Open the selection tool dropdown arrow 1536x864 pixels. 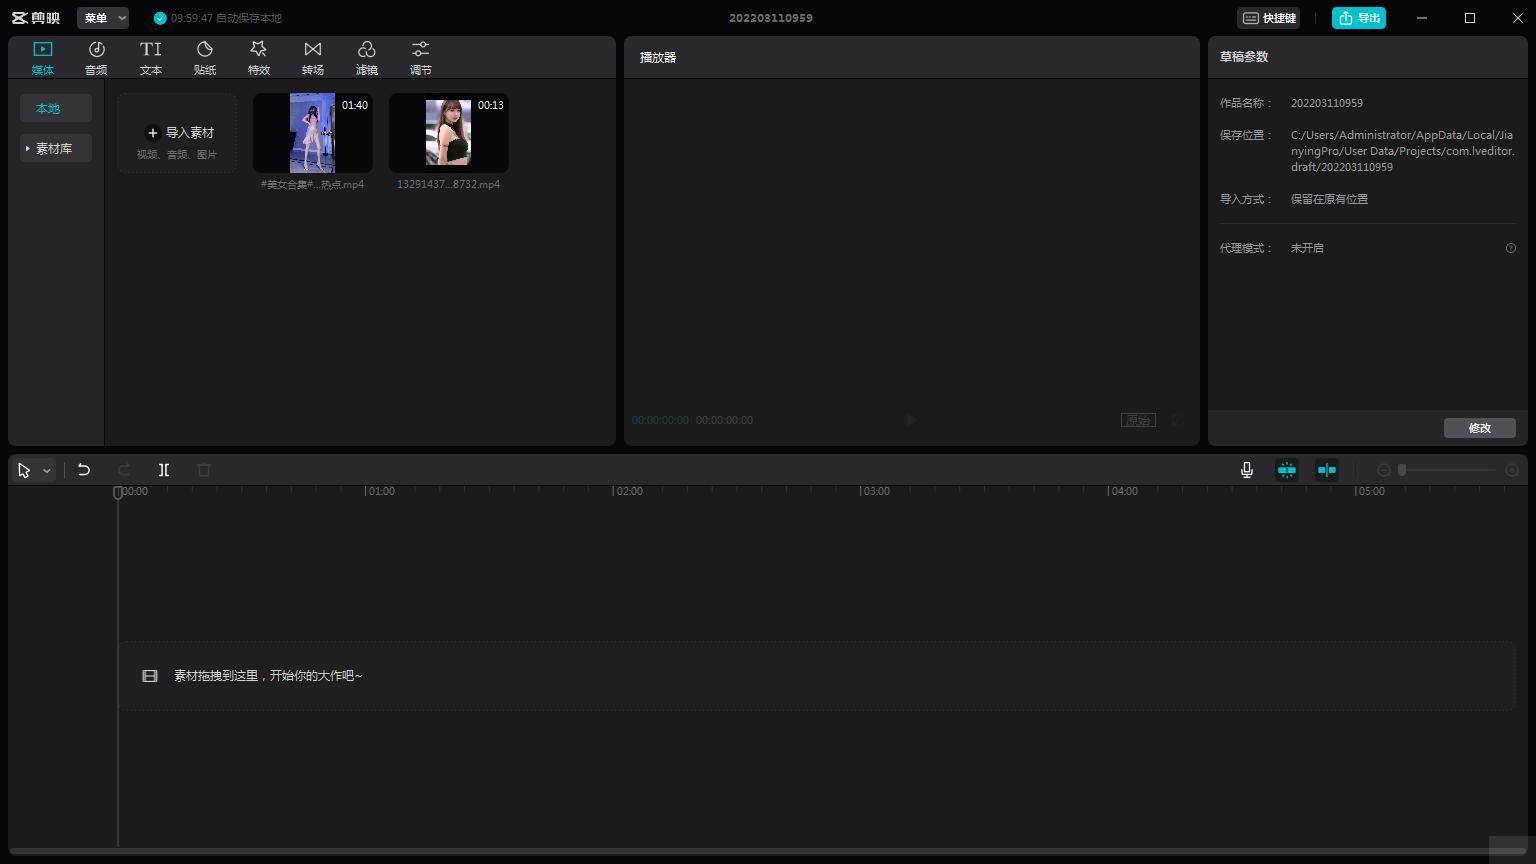click(x=46, y=470)
